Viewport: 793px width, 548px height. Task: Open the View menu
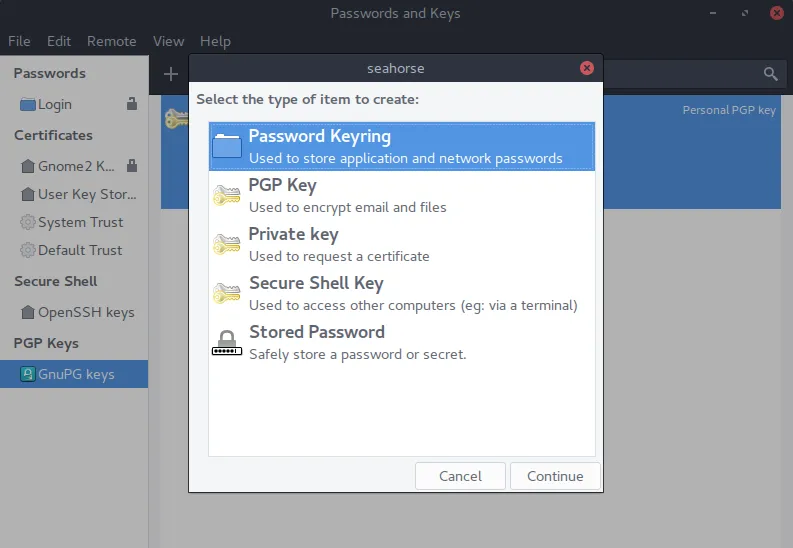pyautogui.click(x=168, y=41)
